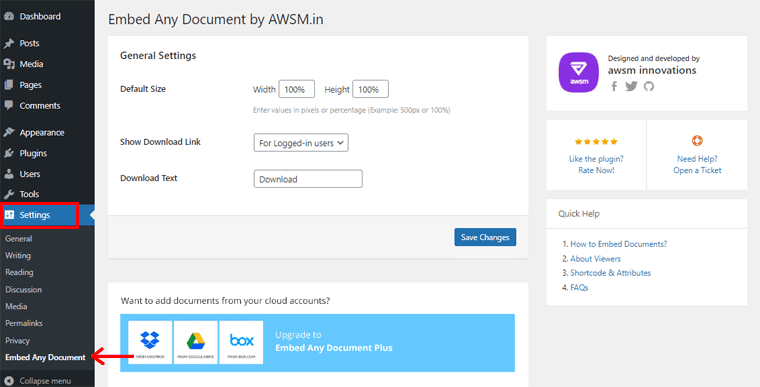Select Embed Any Document submenu item

tap(45, 357)
